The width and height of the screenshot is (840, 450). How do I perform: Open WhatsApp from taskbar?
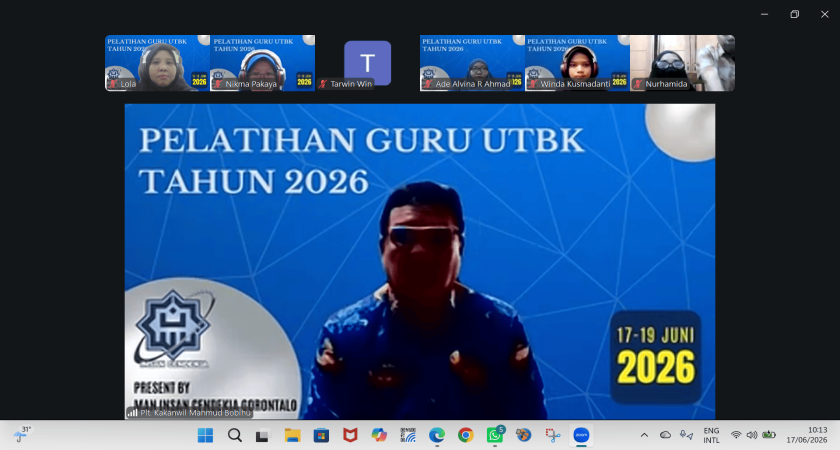point(494,435)
